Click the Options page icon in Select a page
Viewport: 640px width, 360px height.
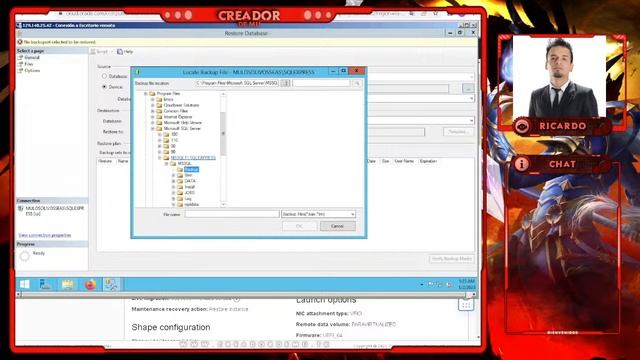[20, 71]
